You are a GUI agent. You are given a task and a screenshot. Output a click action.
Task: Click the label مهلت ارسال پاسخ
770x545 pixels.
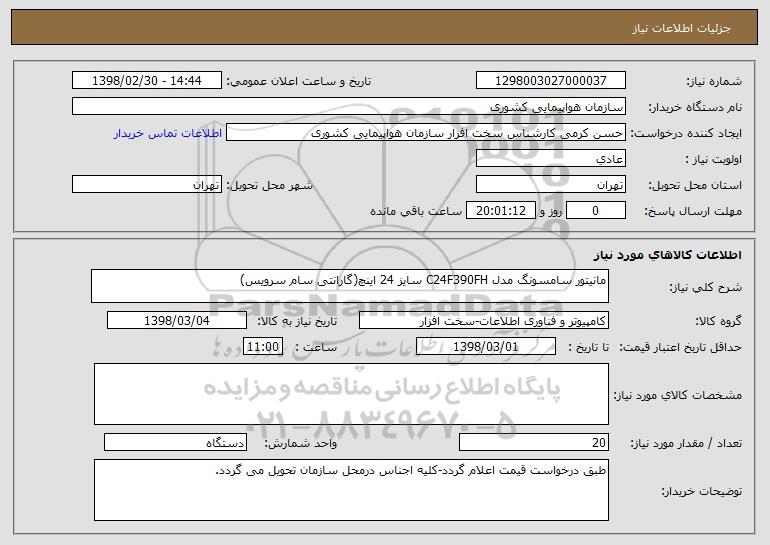click(693, 211)
